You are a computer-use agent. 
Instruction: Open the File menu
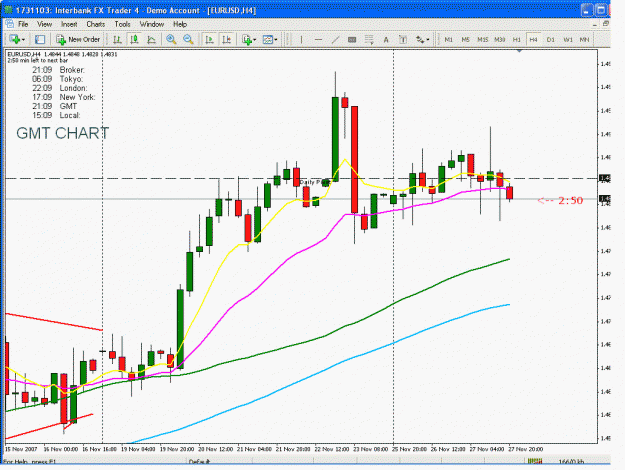click(23, 24)
